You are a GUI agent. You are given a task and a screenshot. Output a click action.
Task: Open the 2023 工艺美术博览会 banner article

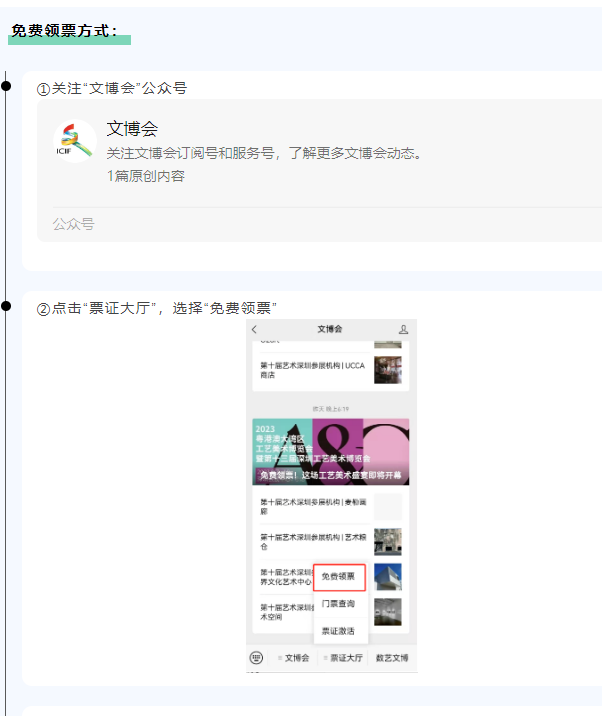pos(331,452)
